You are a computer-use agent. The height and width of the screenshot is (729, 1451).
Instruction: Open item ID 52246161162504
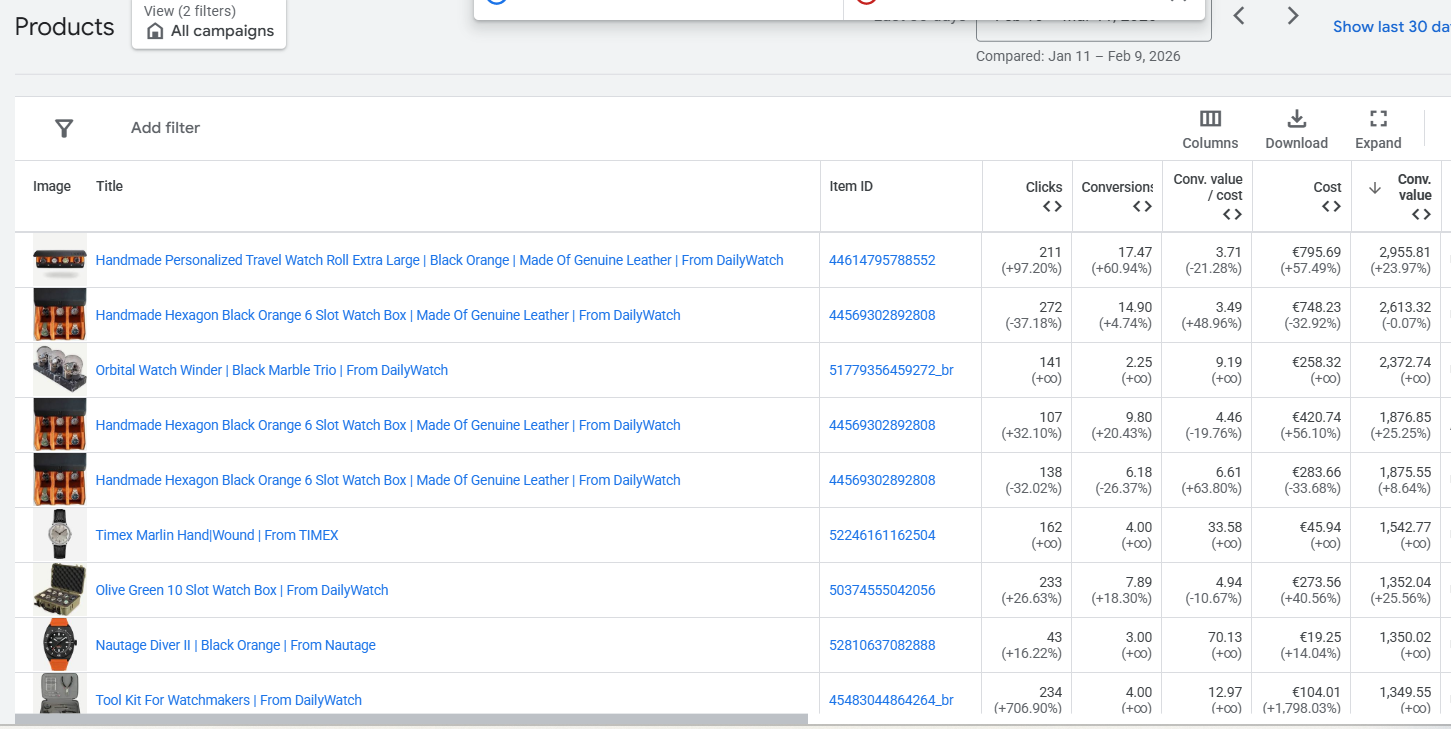click(882, 535)
